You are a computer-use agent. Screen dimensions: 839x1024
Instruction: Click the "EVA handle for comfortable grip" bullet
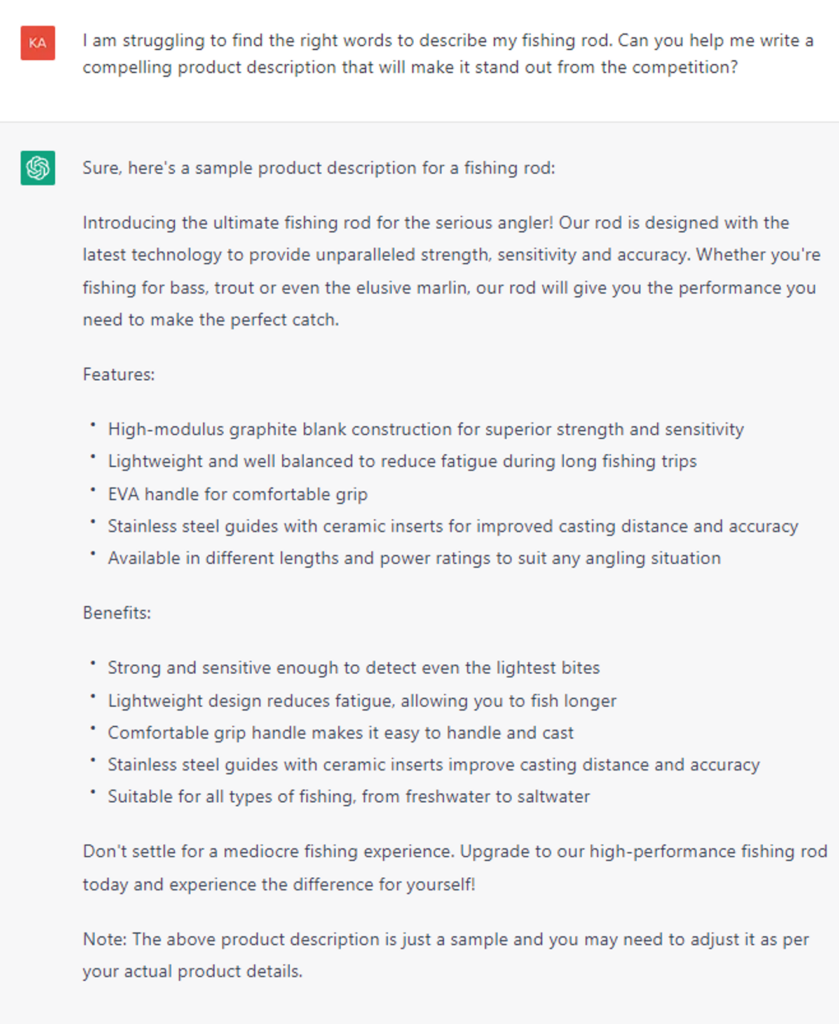click(x=238, y=493)
